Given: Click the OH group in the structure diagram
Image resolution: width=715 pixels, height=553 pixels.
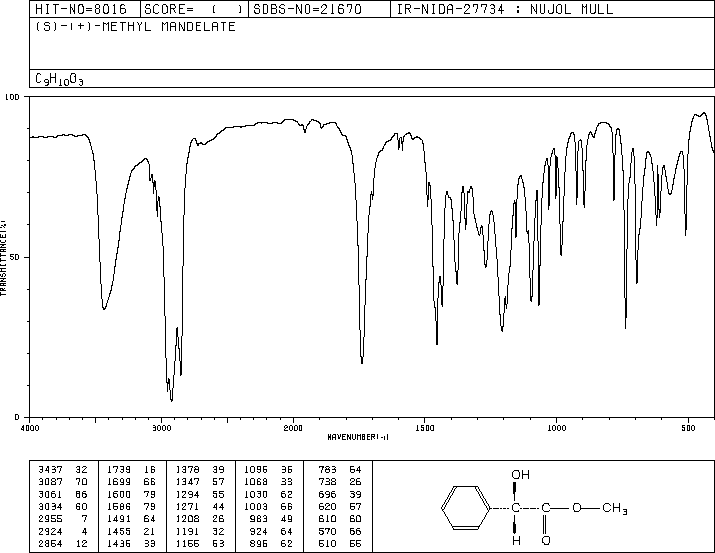Looking at the screenshot, I should tap(520, 475).
